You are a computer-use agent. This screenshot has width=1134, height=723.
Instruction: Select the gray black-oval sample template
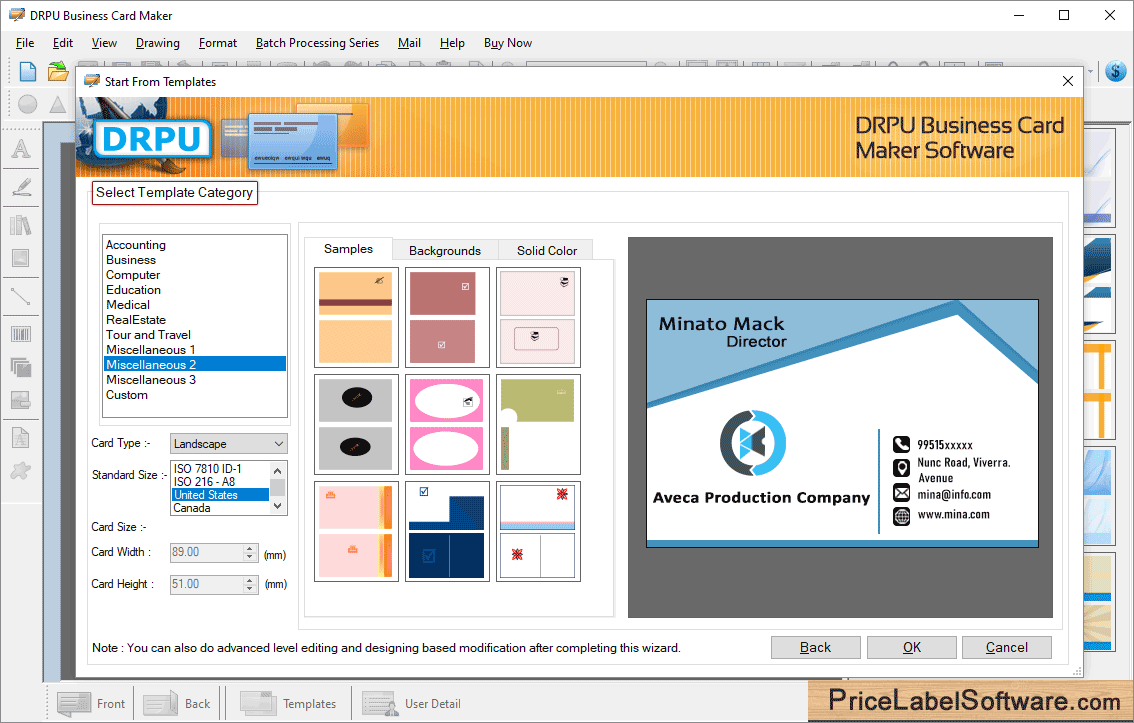pos(356,424)
